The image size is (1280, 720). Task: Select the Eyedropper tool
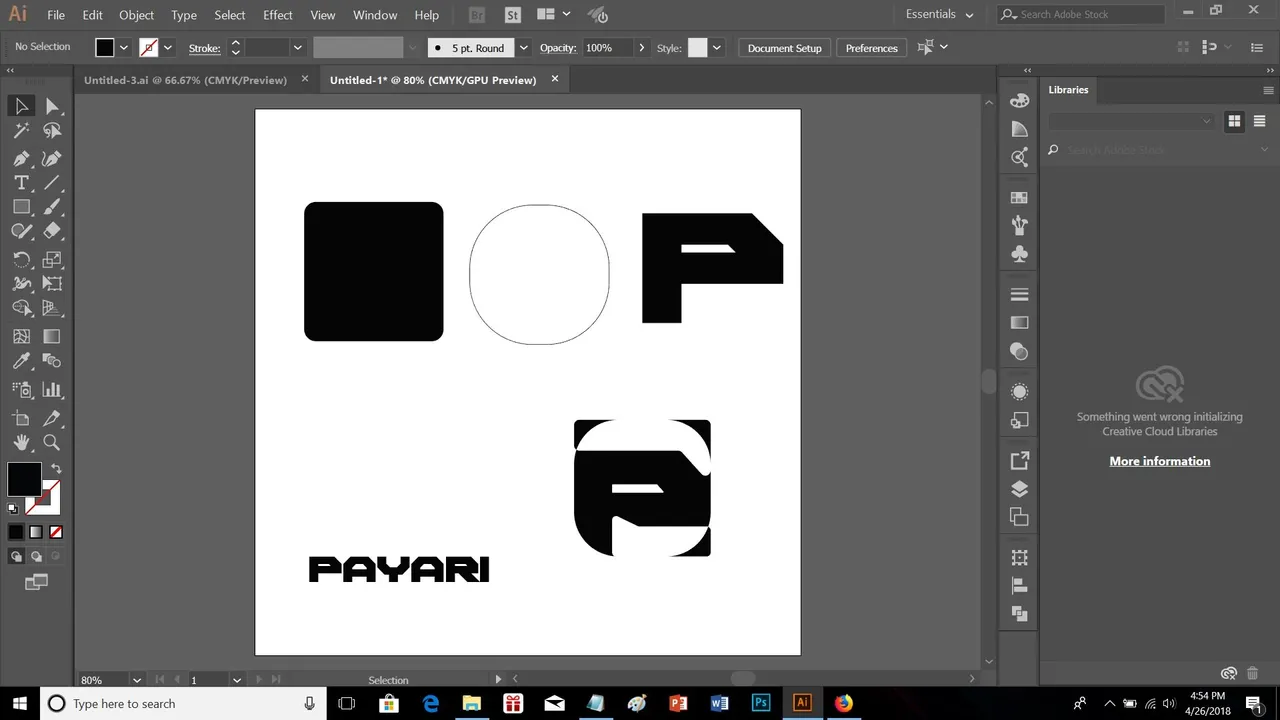[21, 361]
